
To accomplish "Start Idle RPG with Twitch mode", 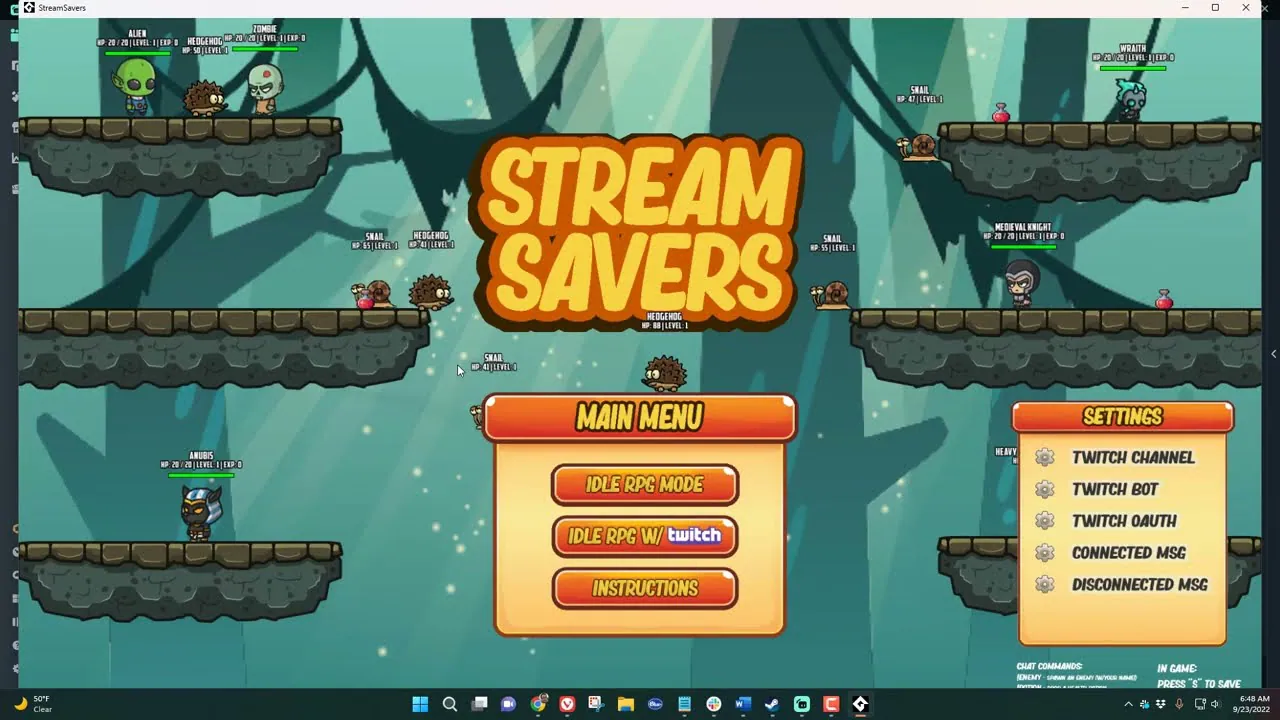I will coord(645,536).
